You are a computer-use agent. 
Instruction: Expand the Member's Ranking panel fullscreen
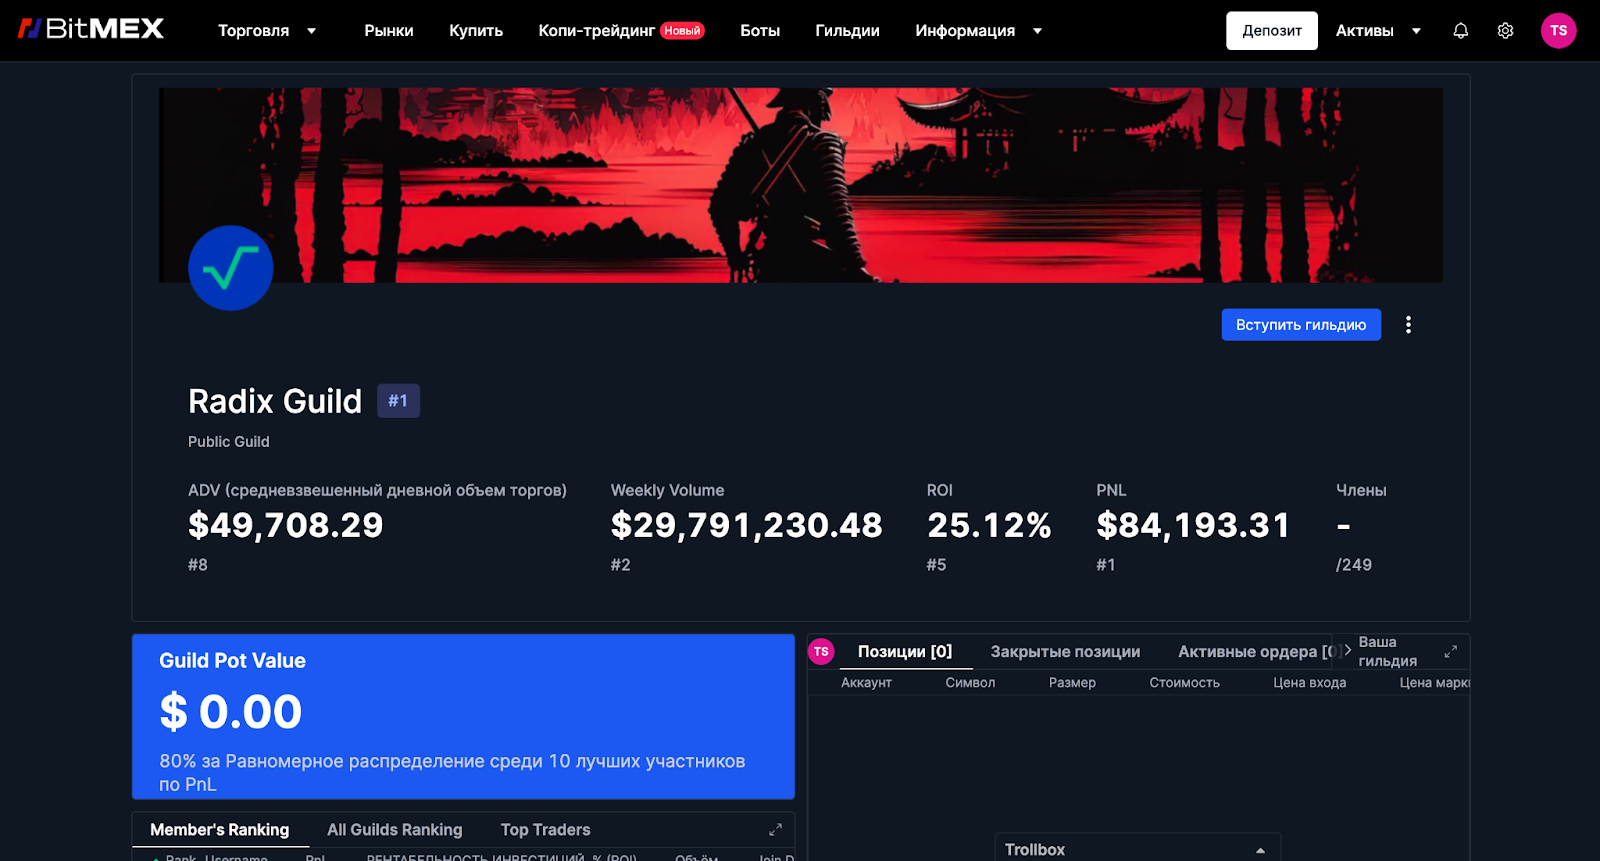coord(775,830)
